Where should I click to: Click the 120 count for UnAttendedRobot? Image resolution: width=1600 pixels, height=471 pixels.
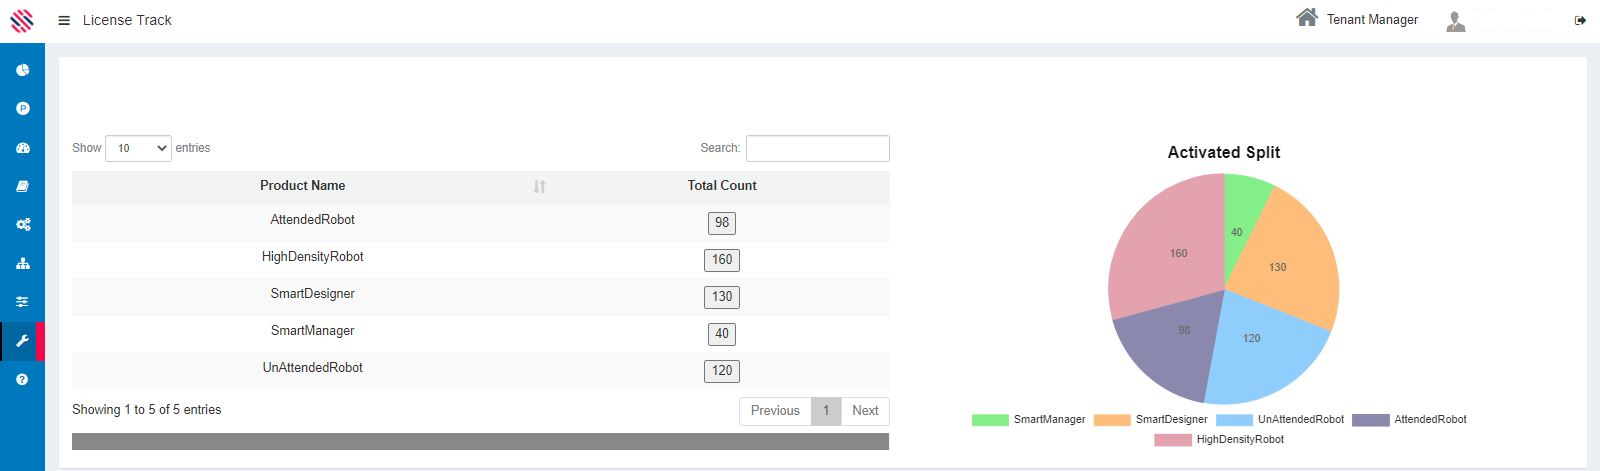click(x=722, y=371)
